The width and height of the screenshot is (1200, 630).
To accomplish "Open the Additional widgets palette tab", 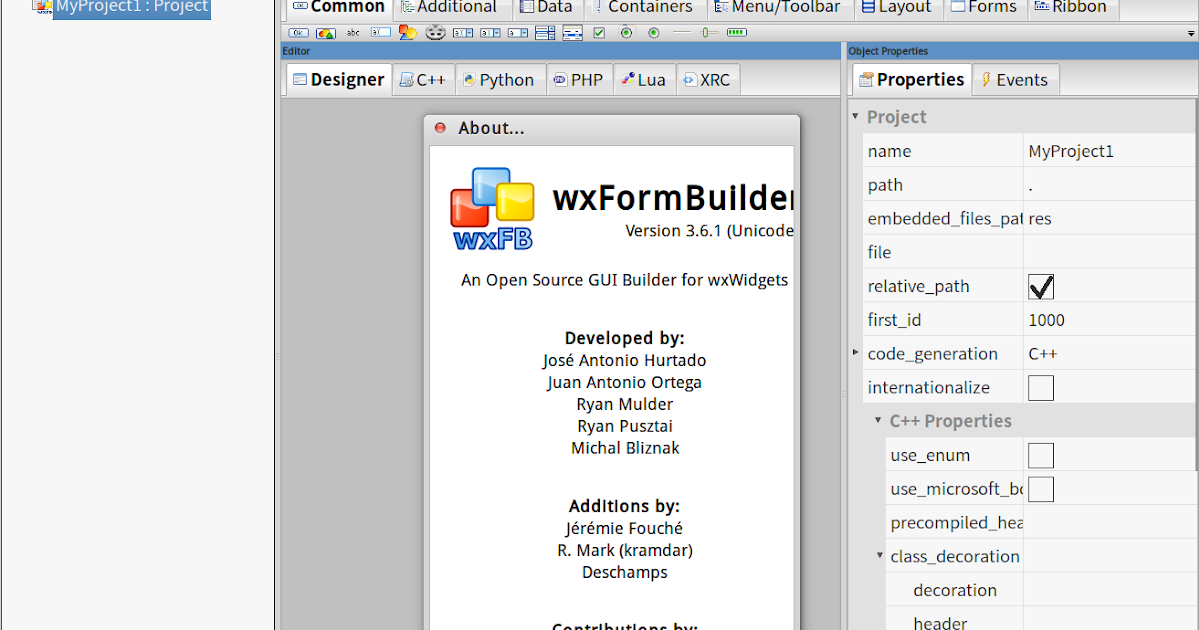I will coord(448,7).
